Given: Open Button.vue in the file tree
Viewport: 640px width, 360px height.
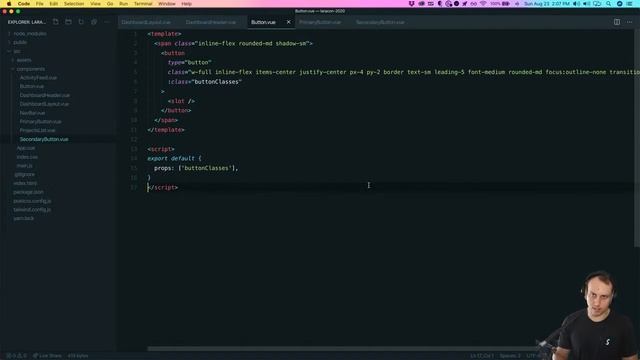Looking at the screenshot, I should (32, 87).
